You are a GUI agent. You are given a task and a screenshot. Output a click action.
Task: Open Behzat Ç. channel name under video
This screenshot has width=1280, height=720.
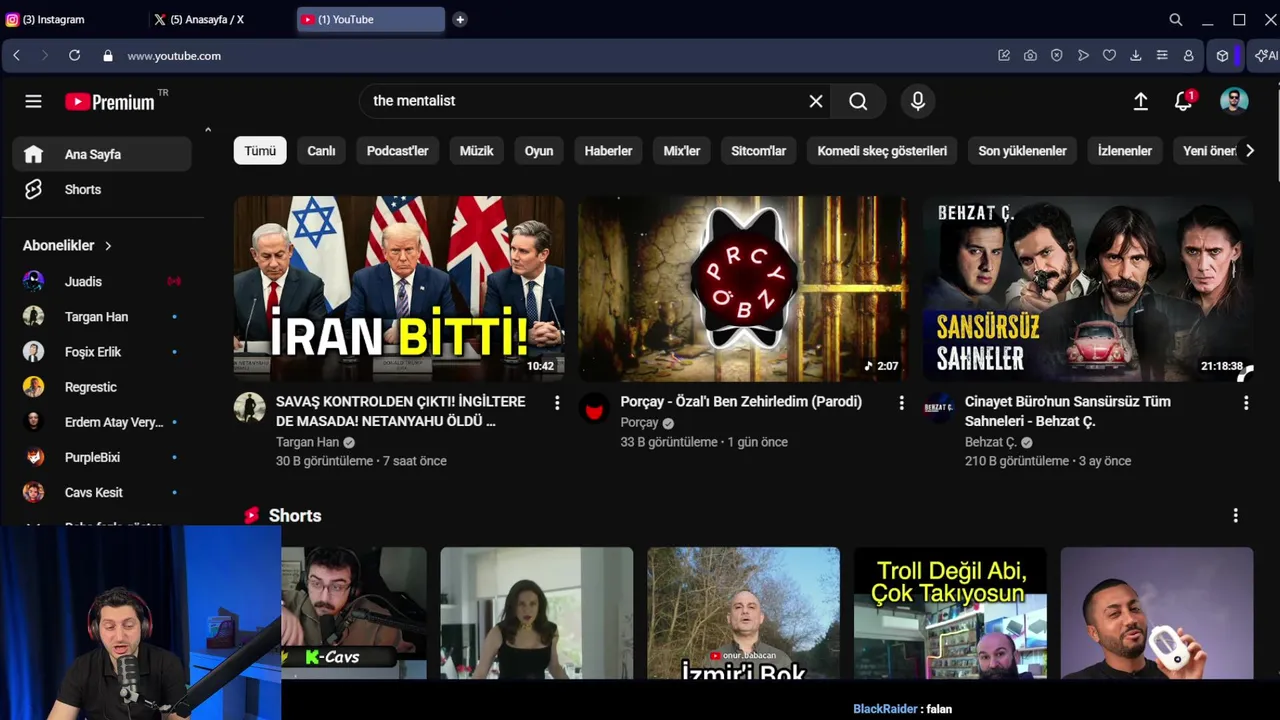(991, 442)
